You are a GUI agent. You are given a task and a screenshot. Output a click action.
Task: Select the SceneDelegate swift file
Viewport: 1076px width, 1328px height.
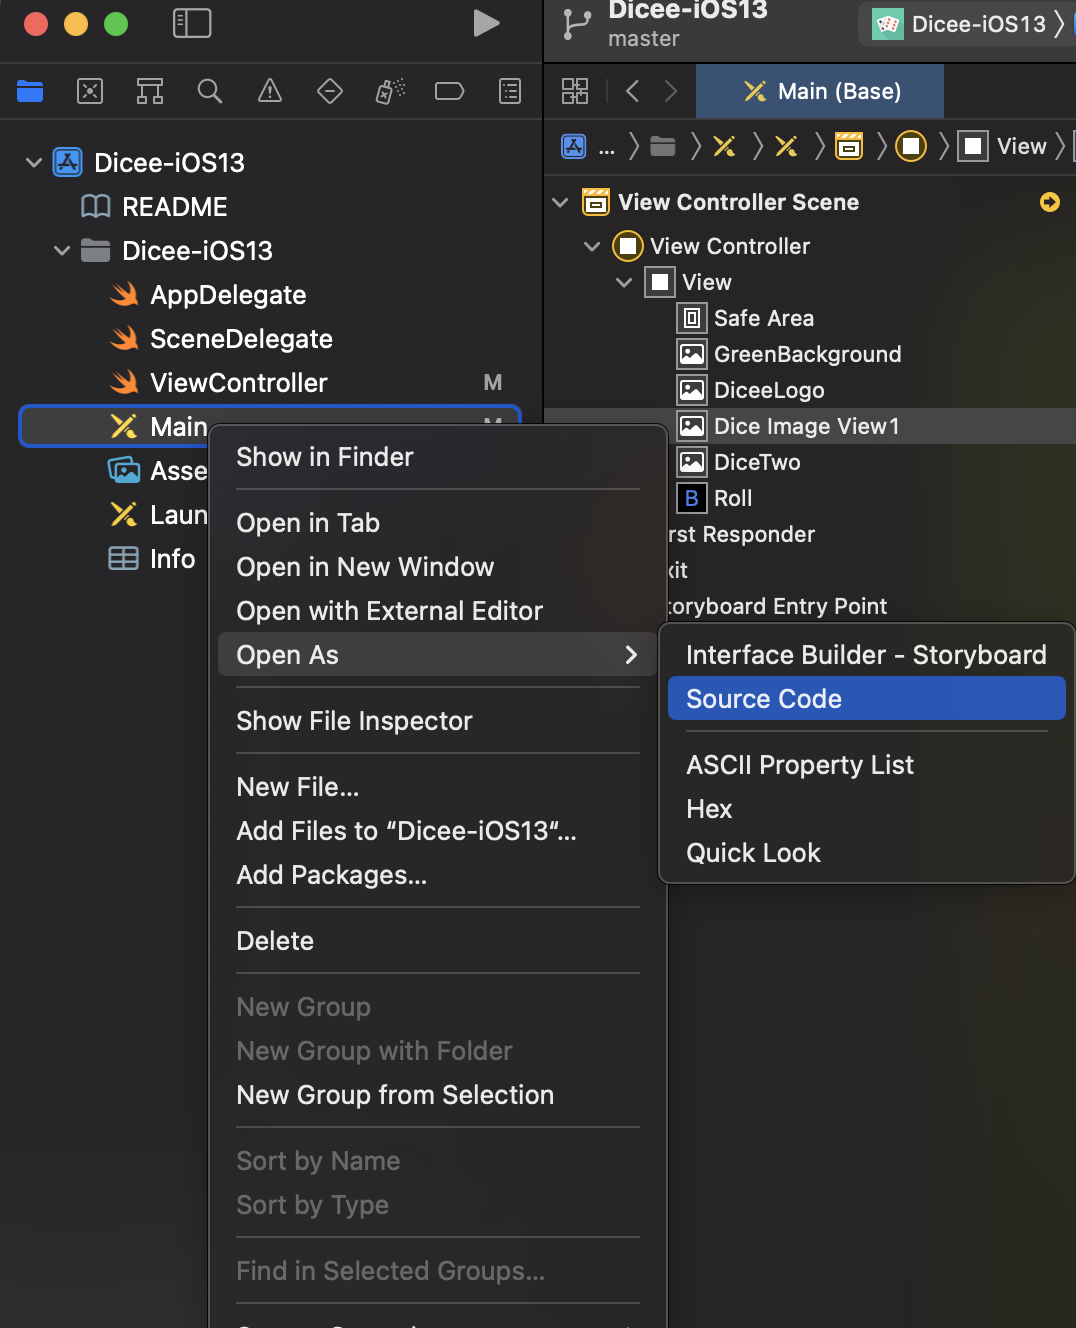click(241, 339)
